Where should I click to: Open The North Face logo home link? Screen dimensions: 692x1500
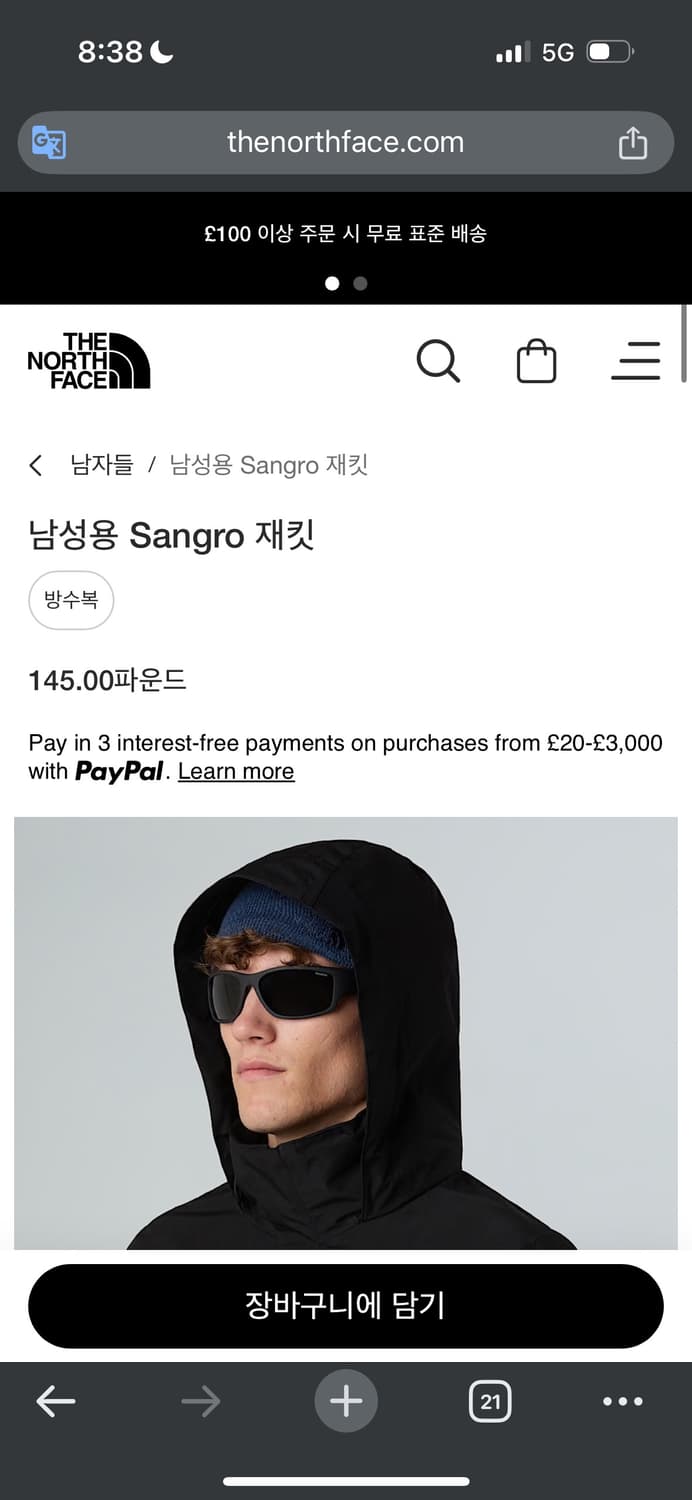(89, 361)
